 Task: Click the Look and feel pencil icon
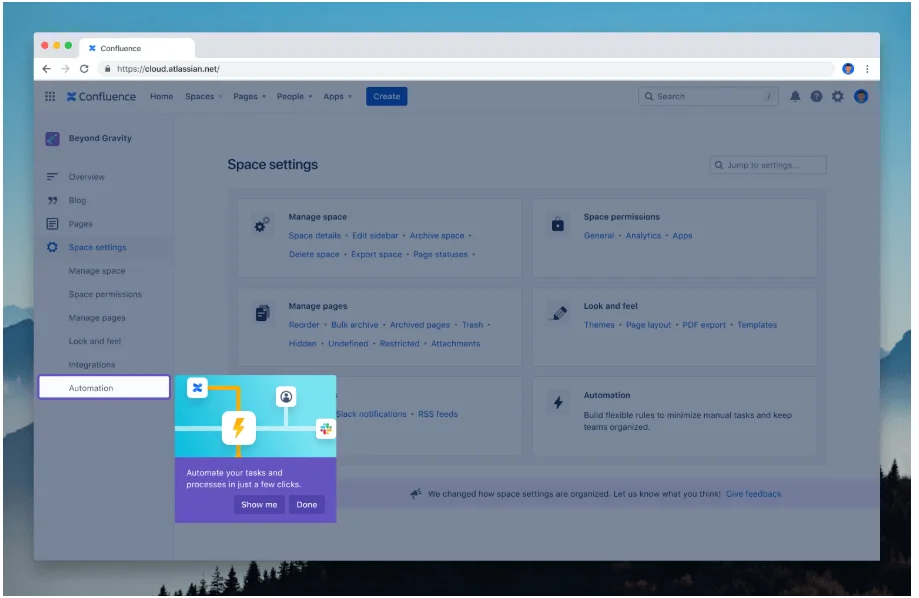[560, 313]
